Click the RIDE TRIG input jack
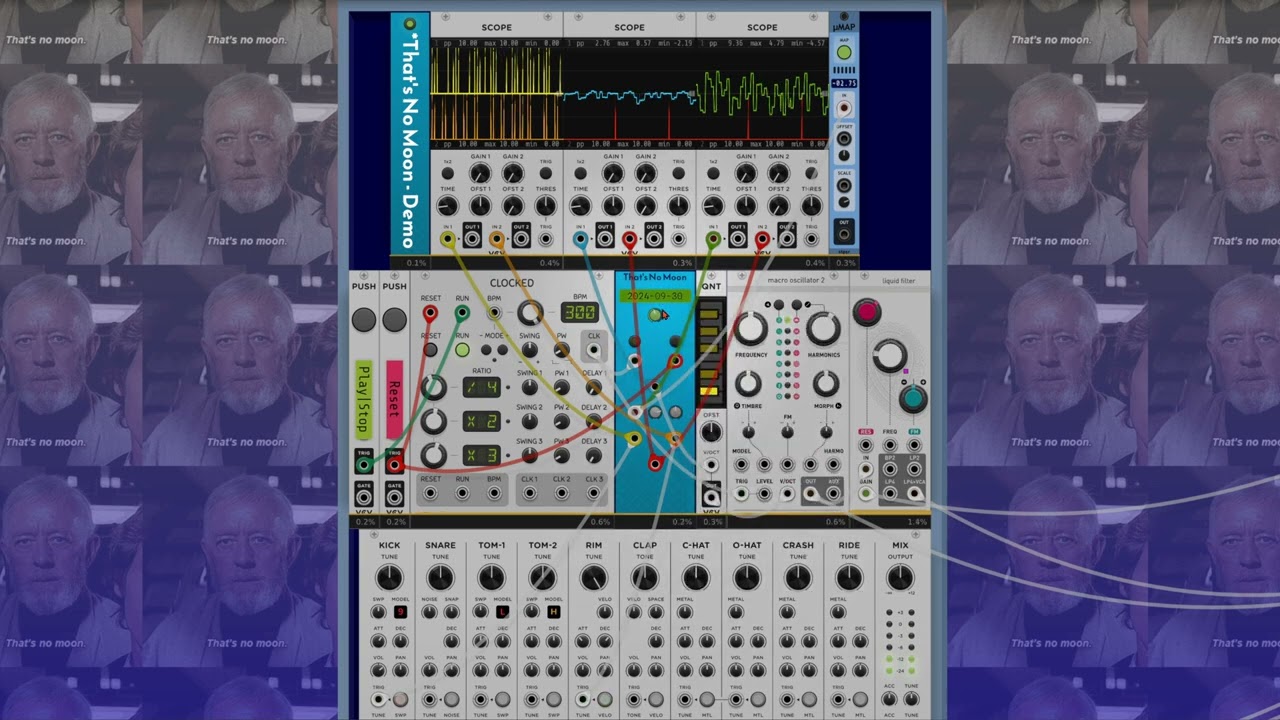 pos(838,700)
